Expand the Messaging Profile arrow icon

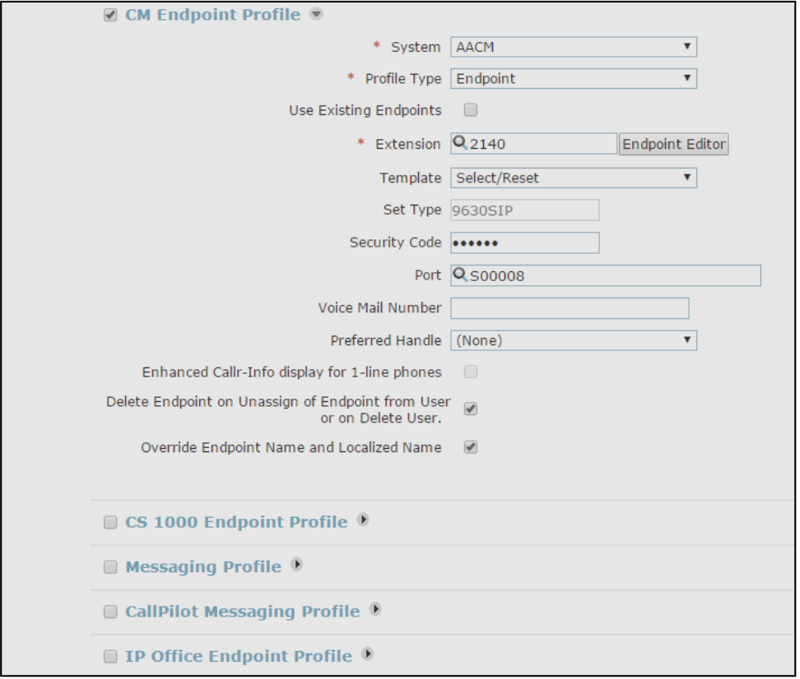coord(297,565)
